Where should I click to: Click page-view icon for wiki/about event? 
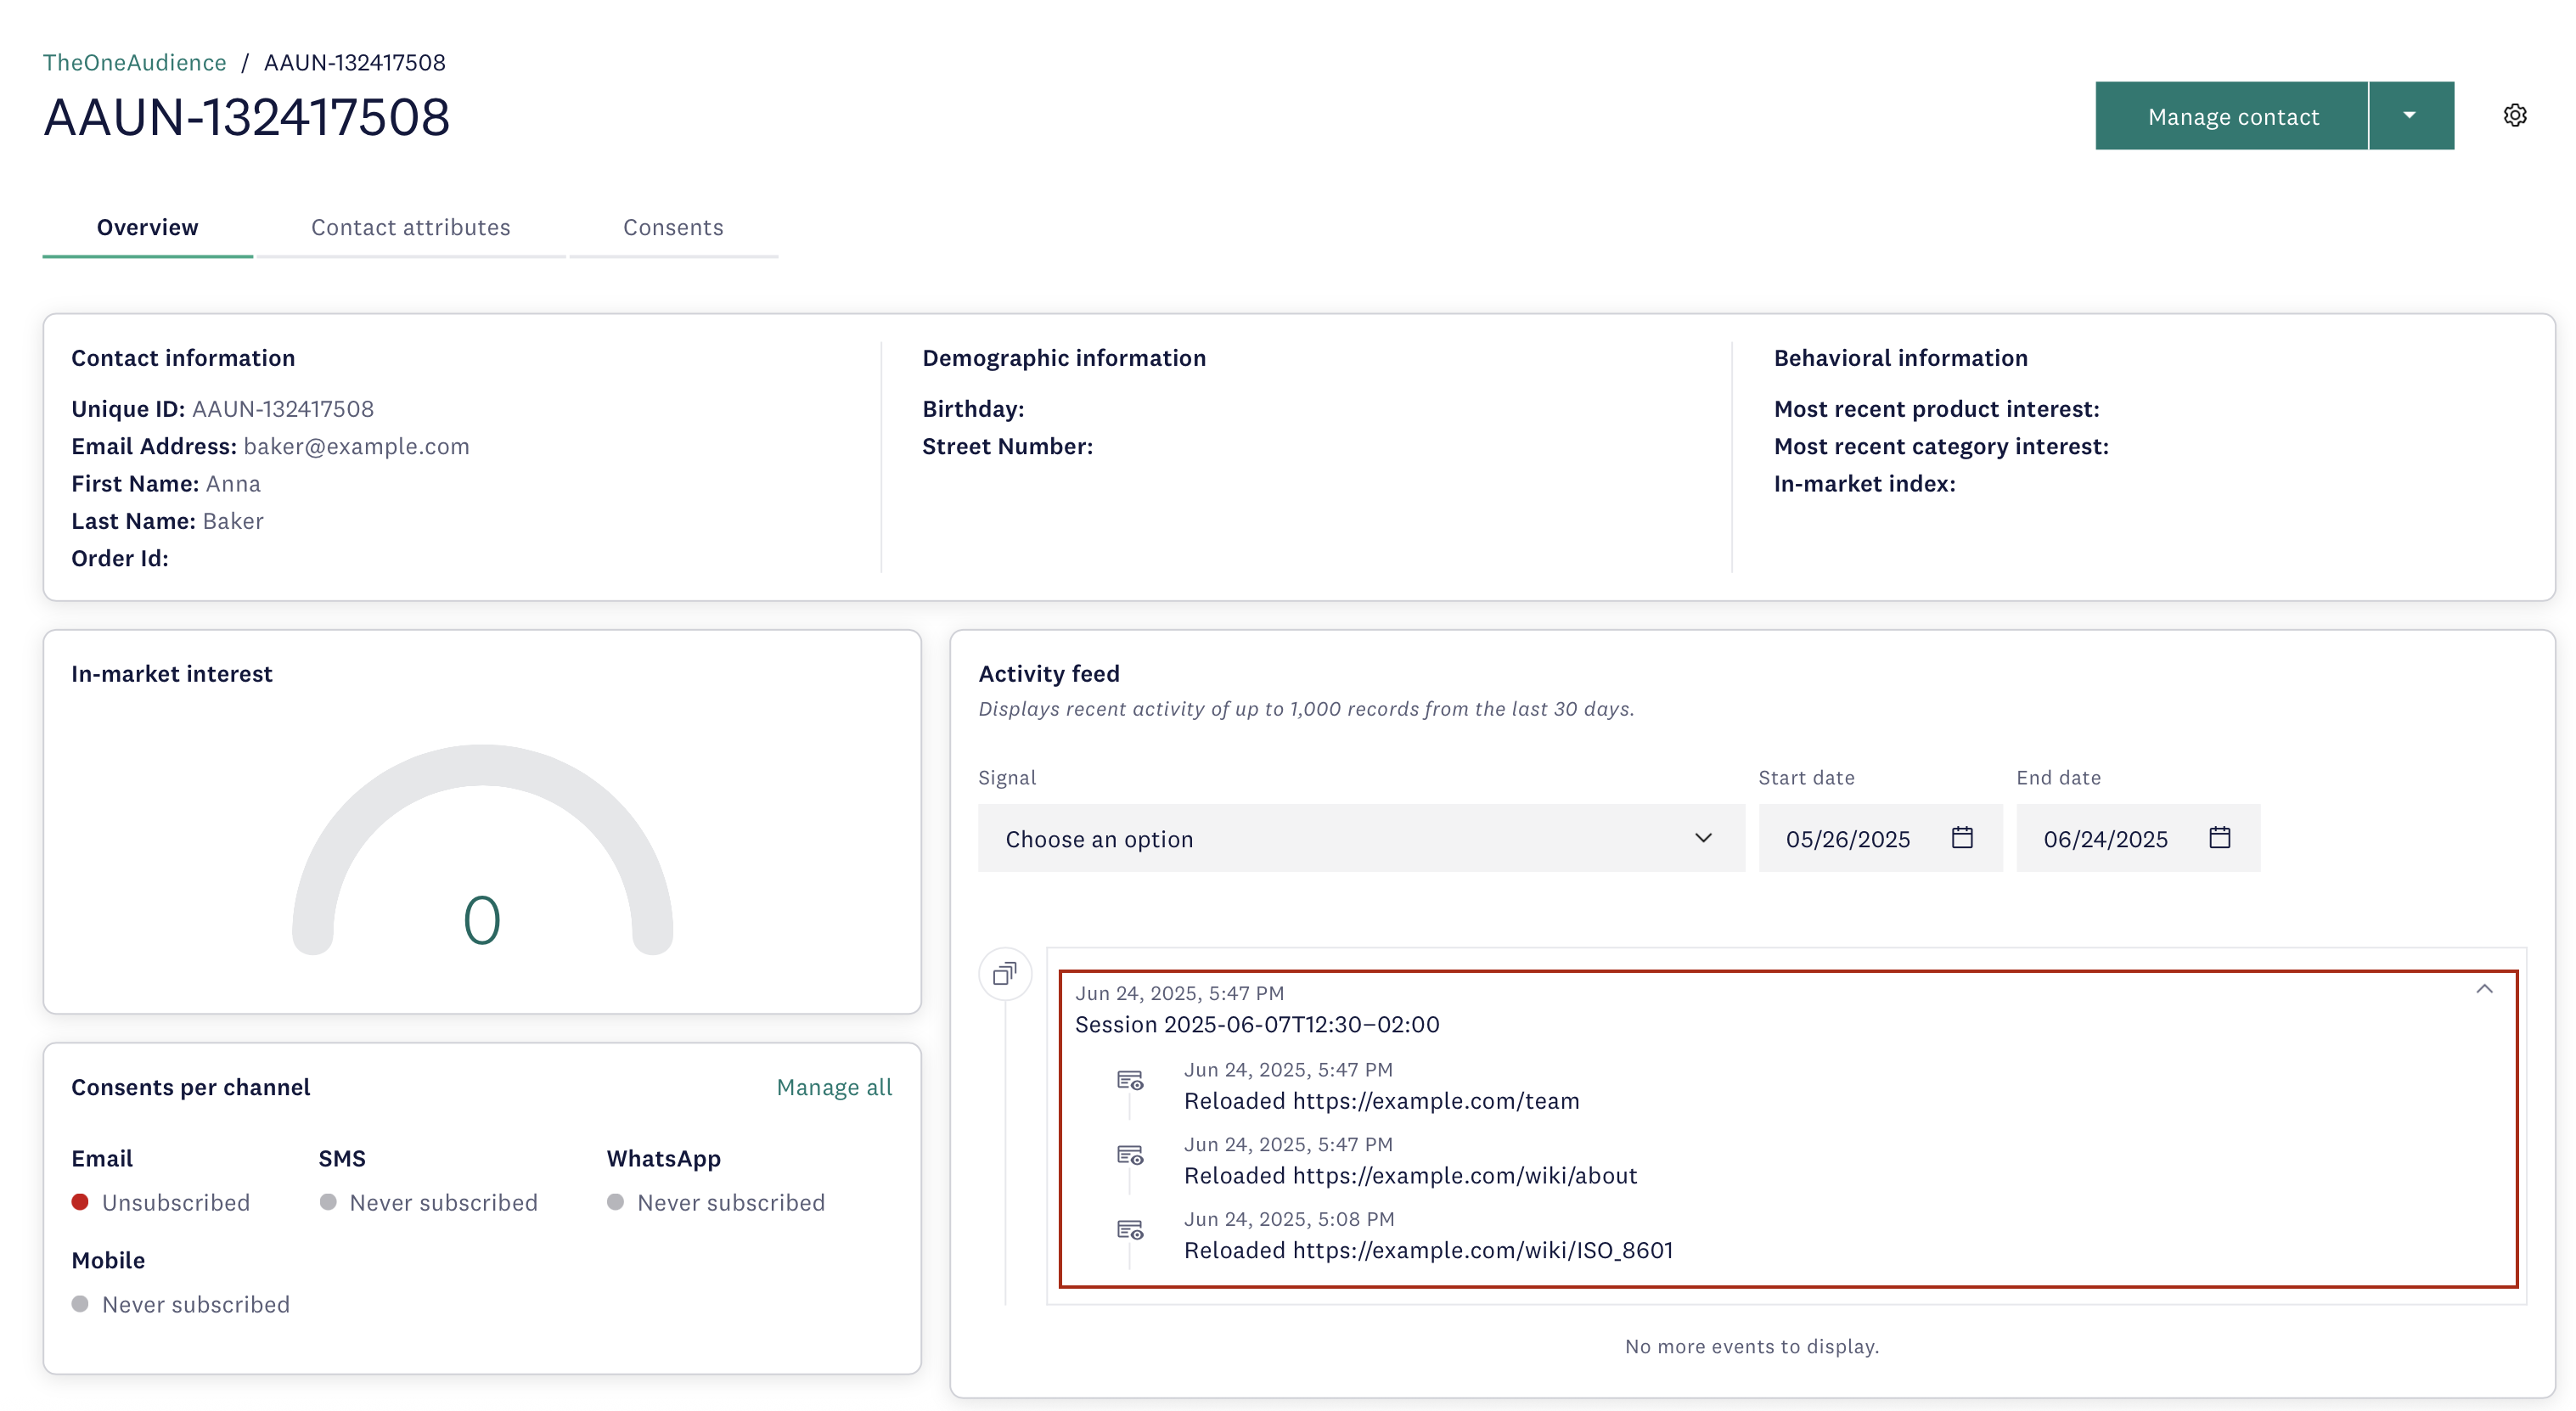tap(1130, 1155)
